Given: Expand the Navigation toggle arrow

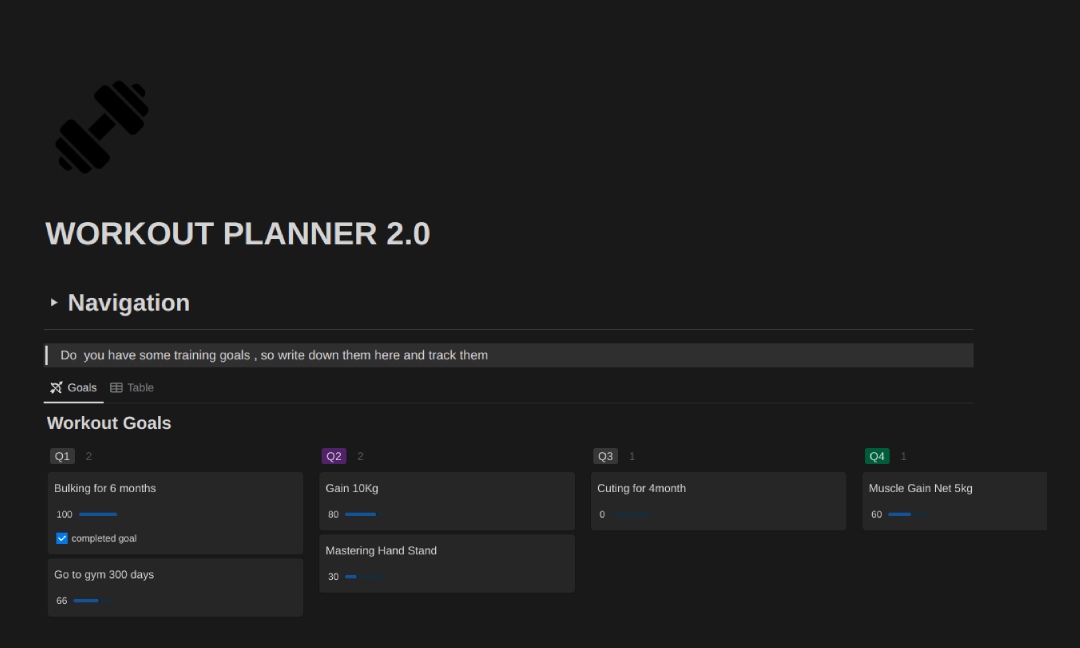Looking at the screenshot, I should click(54, 302).
